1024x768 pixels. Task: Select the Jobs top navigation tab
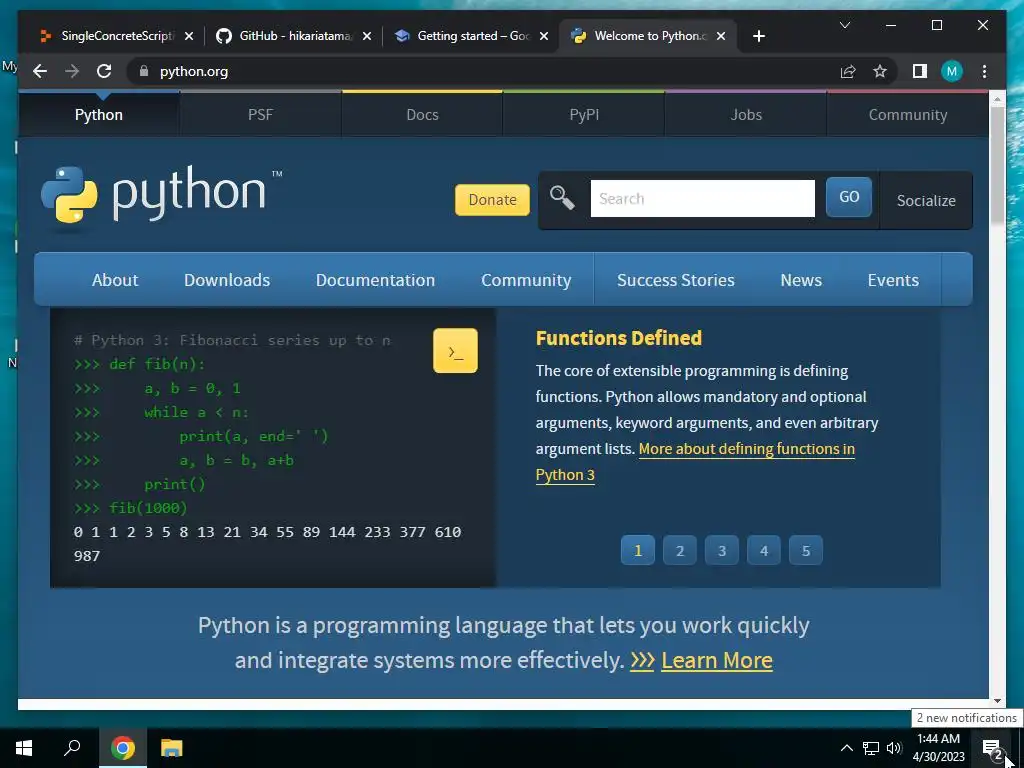pos(746,115)
